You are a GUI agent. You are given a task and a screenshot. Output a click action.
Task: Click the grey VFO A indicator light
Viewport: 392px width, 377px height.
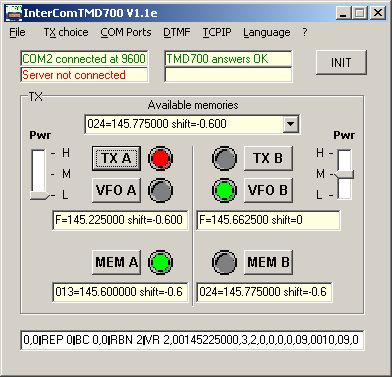coord(160,191)
